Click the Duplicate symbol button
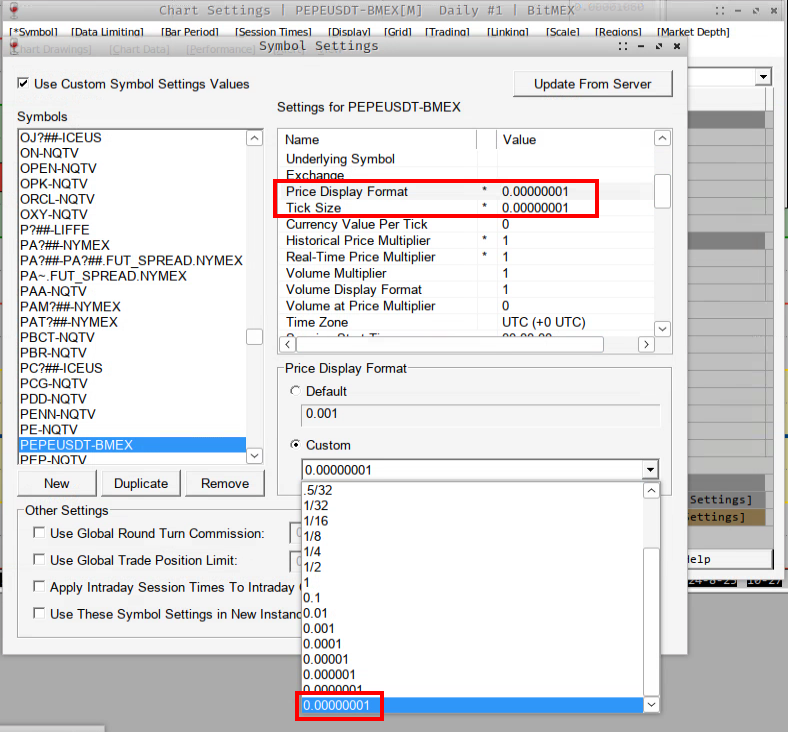The width and height of the screenshot is (788, 732). tap(141, 483)
